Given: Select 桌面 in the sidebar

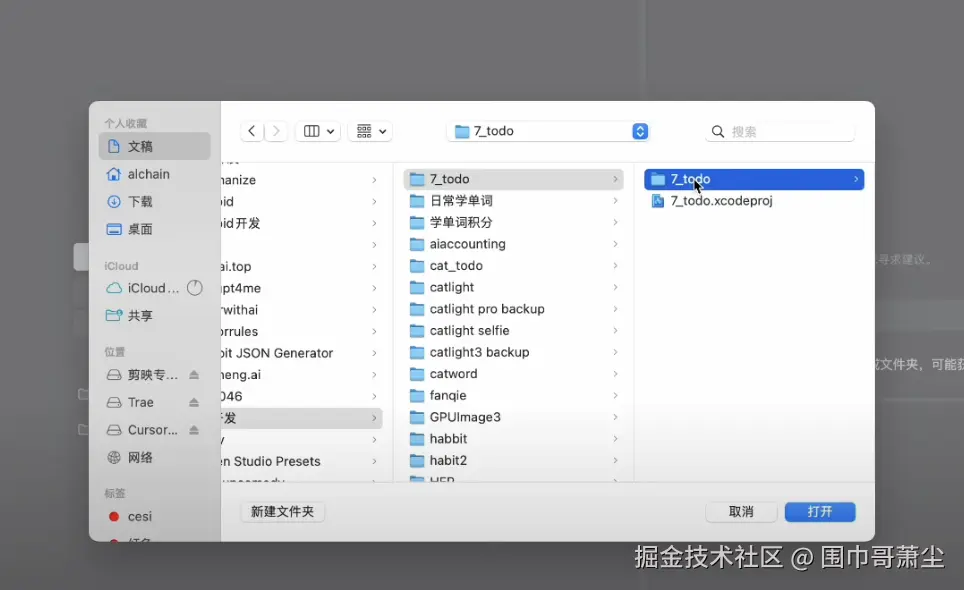Looking at the screenshot, I should [155, 229].
